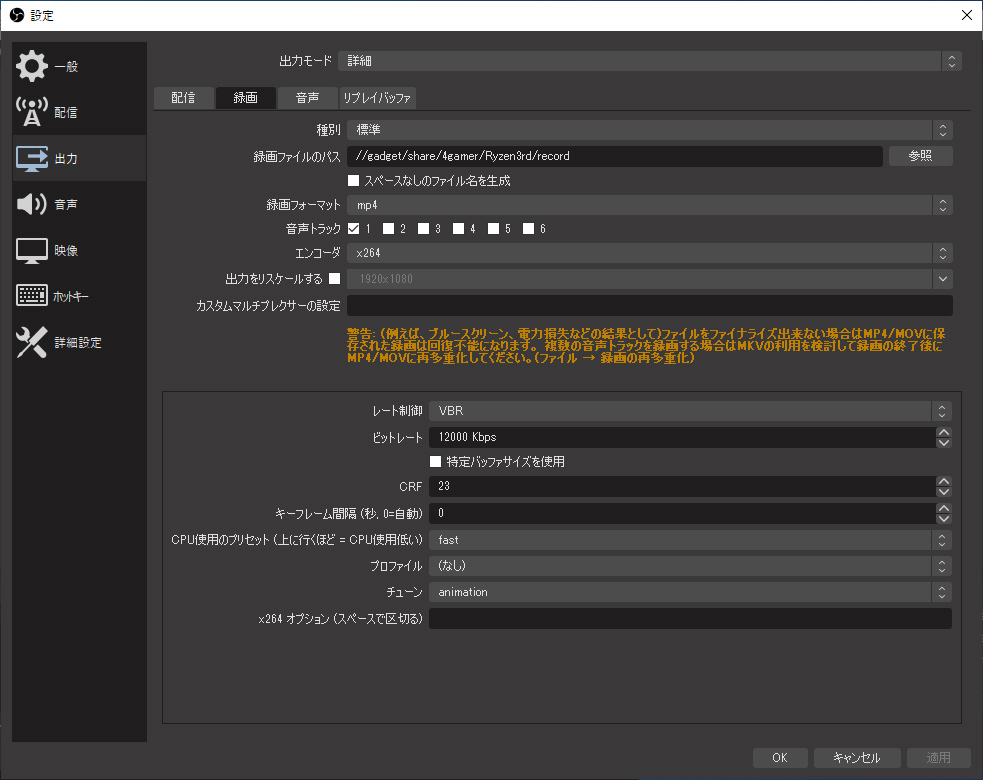Click the キャンセル button
This screenshot has width=983, height=780.
[x=856, y=757]
